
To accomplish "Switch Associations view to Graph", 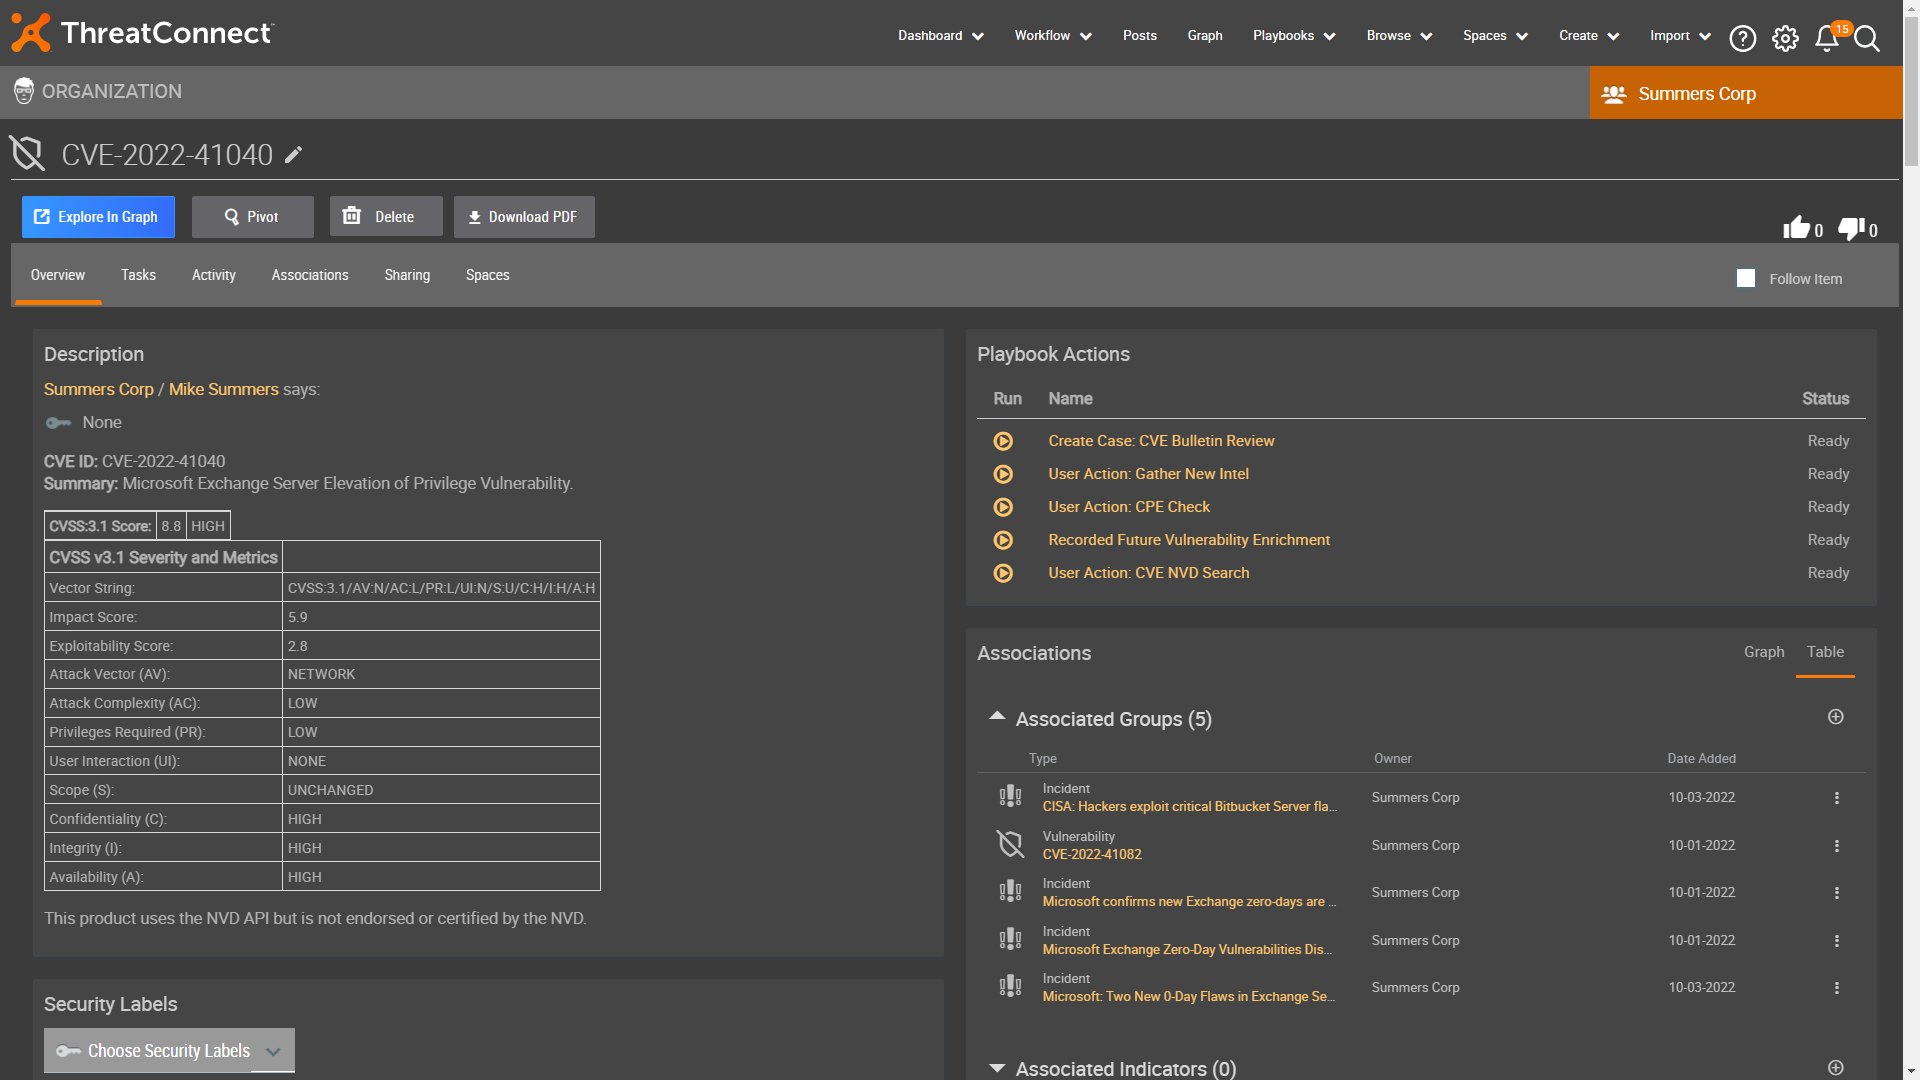I will pyautogui.click(x=1764, y=652).
